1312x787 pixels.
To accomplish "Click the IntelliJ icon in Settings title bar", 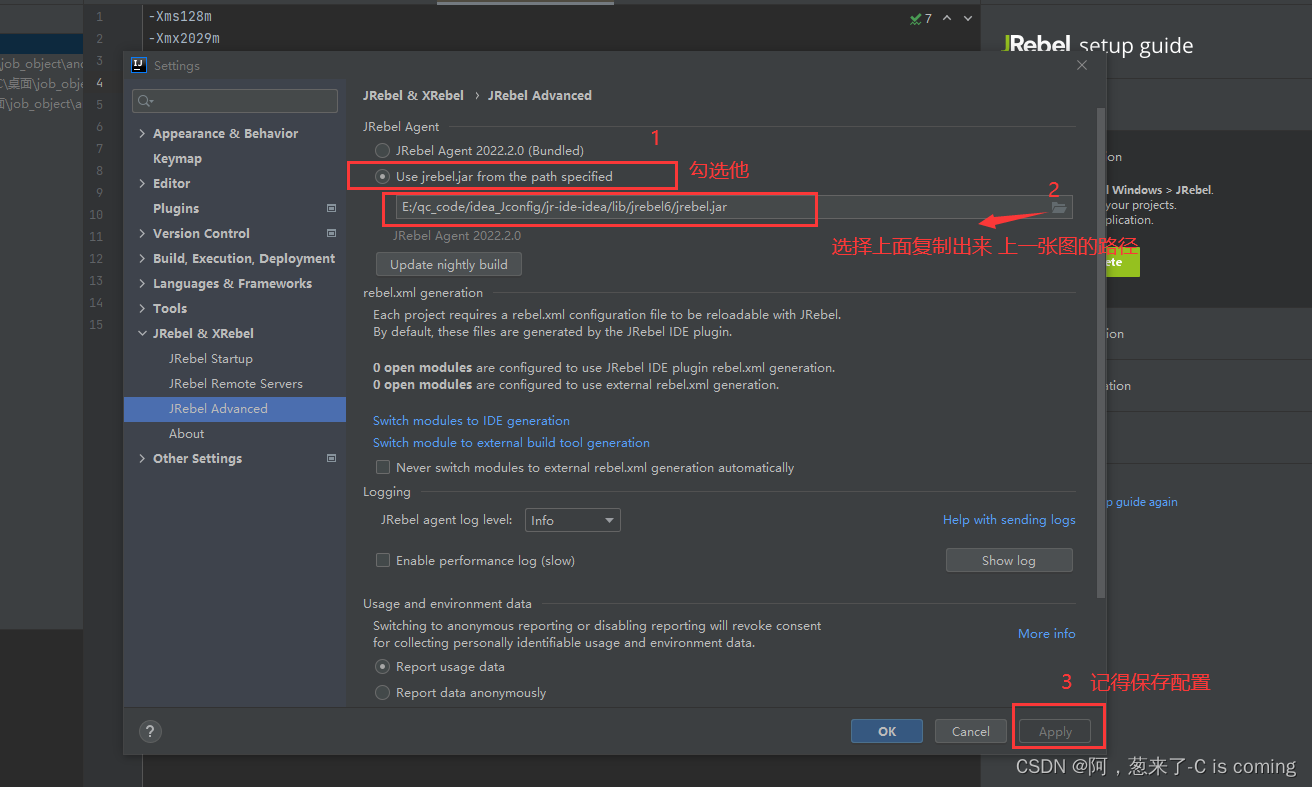I will pyautogui.click(x=139, y=65).
